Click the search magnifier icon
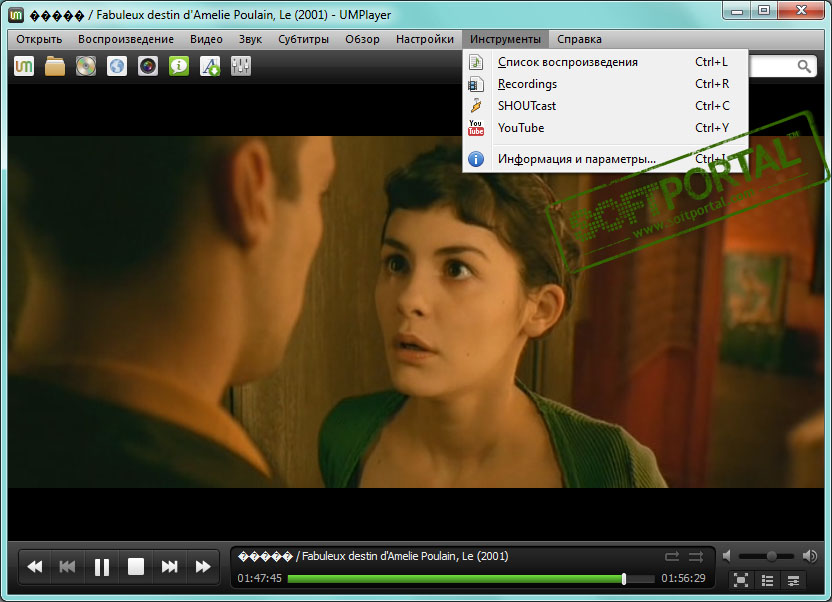This screenshot has width=832, height=602. tap(804, 66)
